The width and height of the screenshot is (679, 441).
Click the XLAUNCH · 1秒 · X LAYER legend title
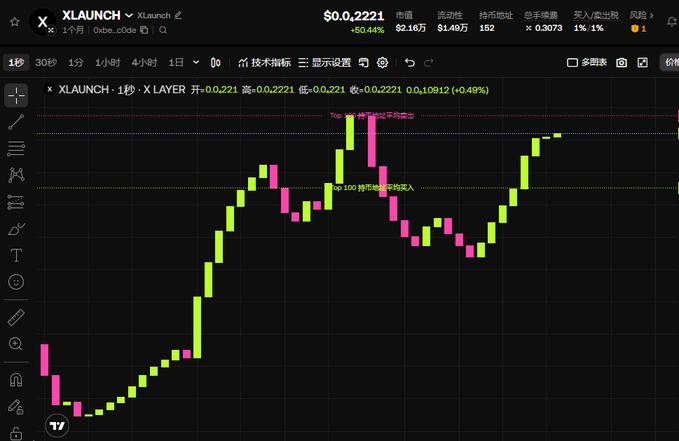click(x=122, y=90)
